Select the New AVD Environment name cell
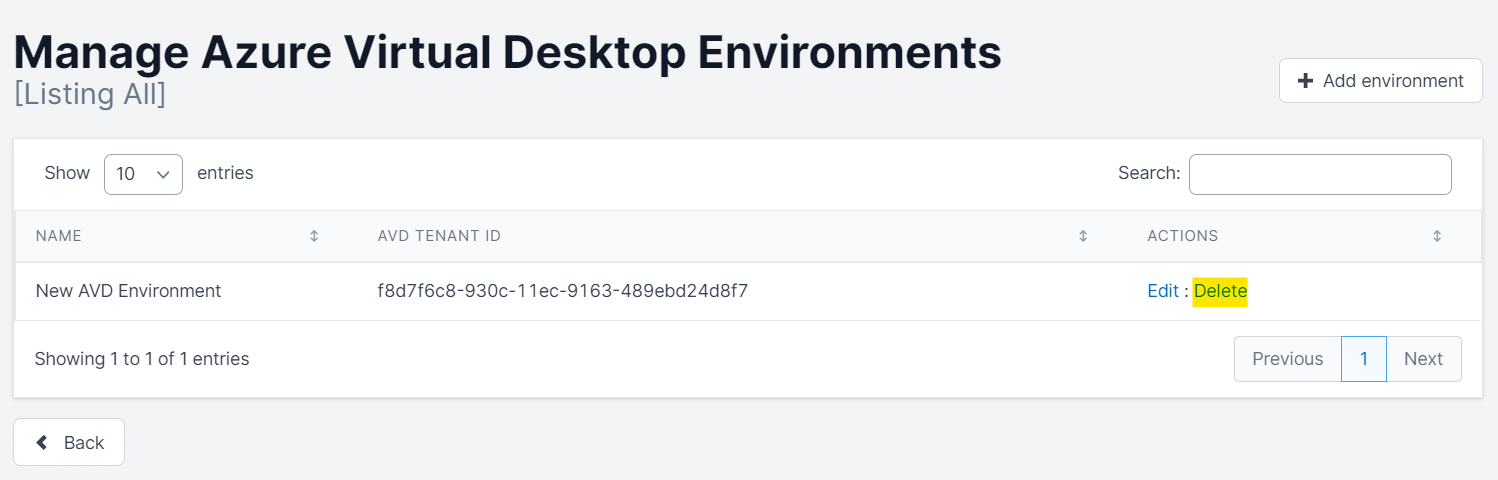1498x480 pixels. click(x=128, y=291)
